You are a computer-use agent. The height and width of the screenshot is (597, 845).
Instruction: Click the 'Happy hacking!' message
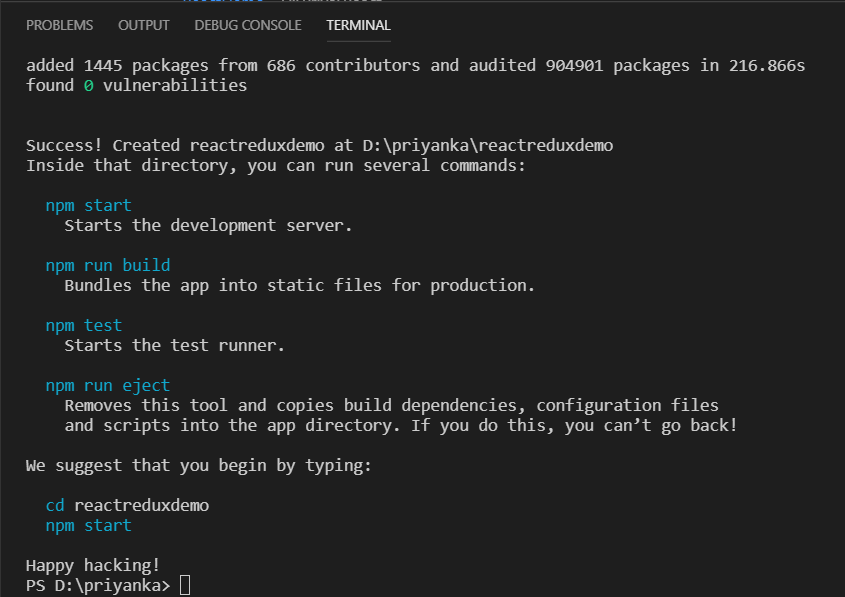coord(93,565)
